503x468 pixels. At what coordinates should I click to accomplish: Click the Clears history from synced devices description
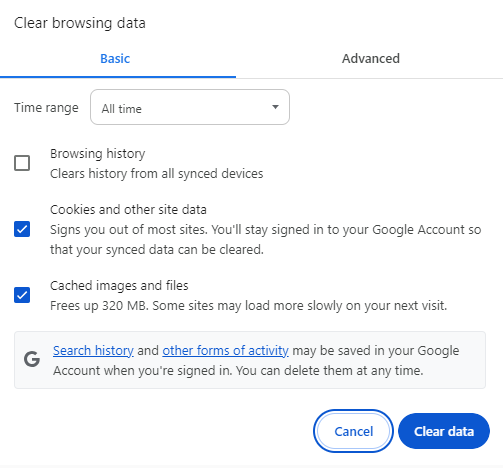157,174
